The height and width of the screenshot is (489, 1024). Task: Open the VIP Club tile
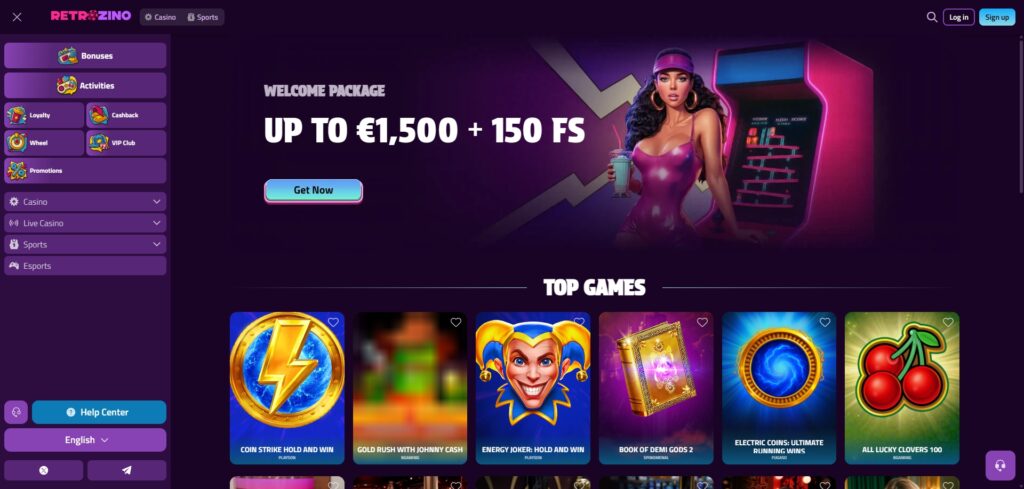point(126,142)
